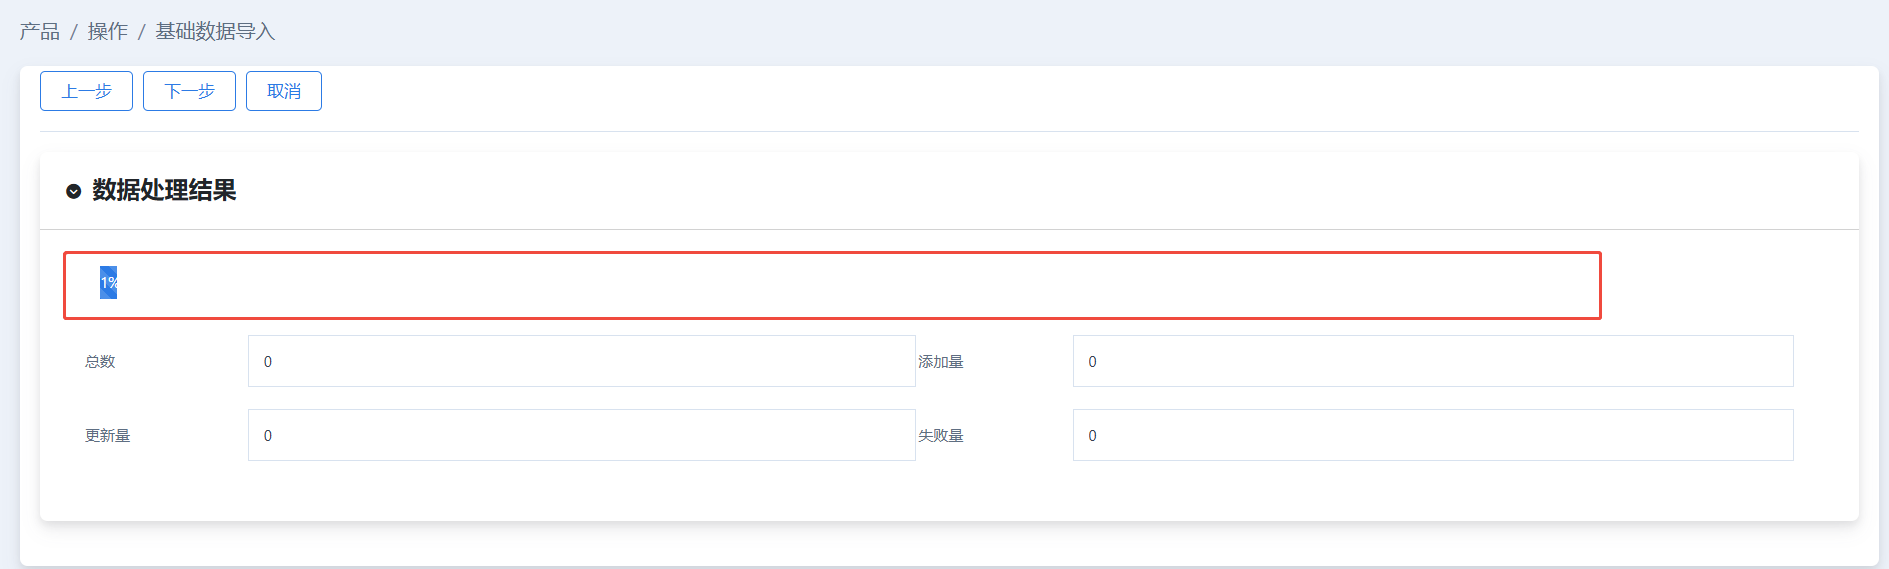Collapse the 数据处理结果 section chevron icon
Image resolution: width=1889 pixels, height=569 pixels.
coord(73,191)
